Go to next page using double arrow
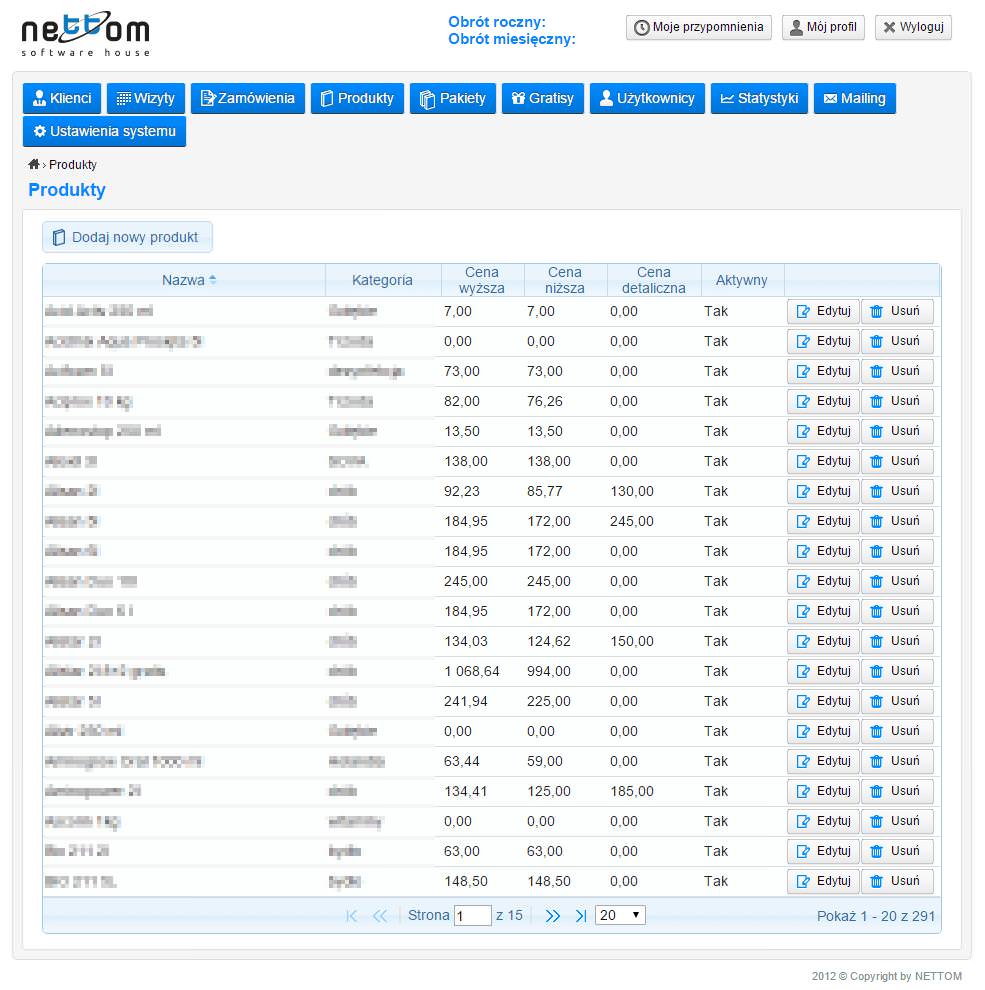This screenshot has width=985, height=990. pos(553,916)
